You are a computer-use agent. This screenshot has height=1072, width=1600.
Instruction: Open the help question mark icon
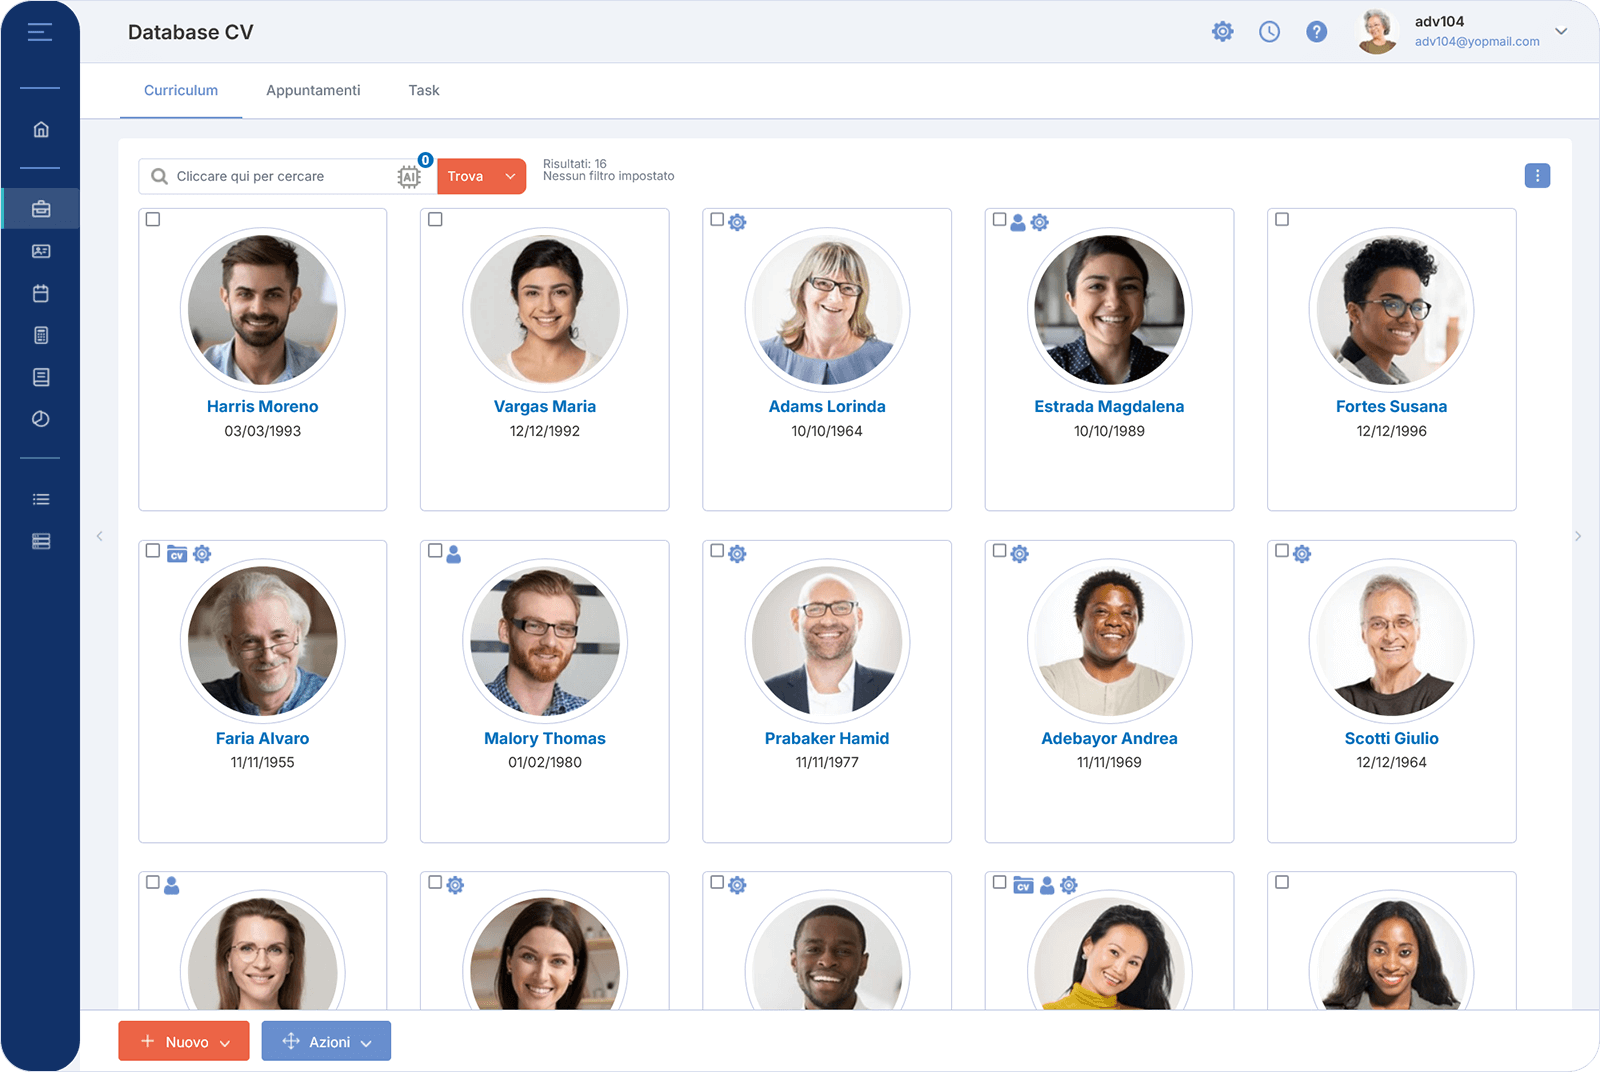coord(1317,32)
